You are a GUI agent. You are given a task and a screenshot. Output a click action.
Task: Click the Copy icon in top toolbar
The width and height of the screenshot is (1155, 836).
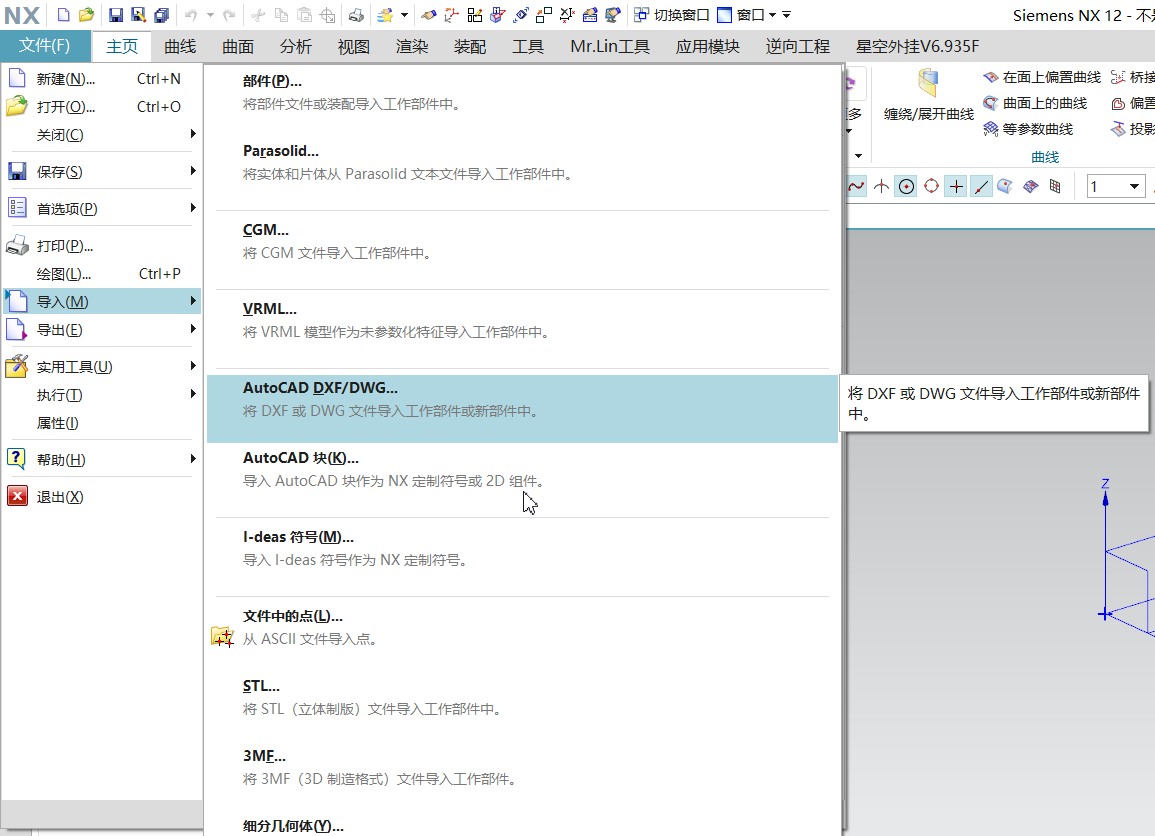(x=281, y=15)
